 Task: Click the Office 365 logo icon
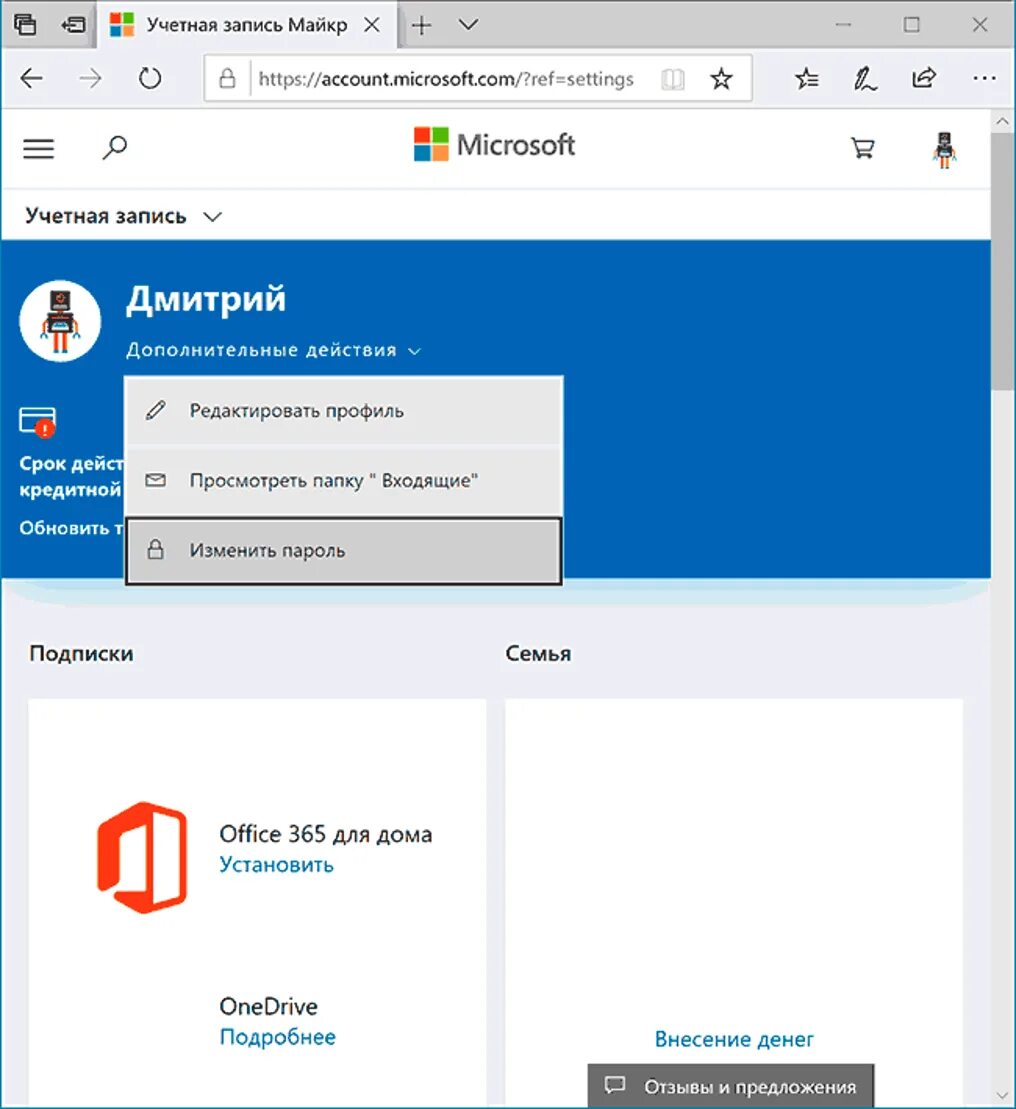click(x=142, y=857)
